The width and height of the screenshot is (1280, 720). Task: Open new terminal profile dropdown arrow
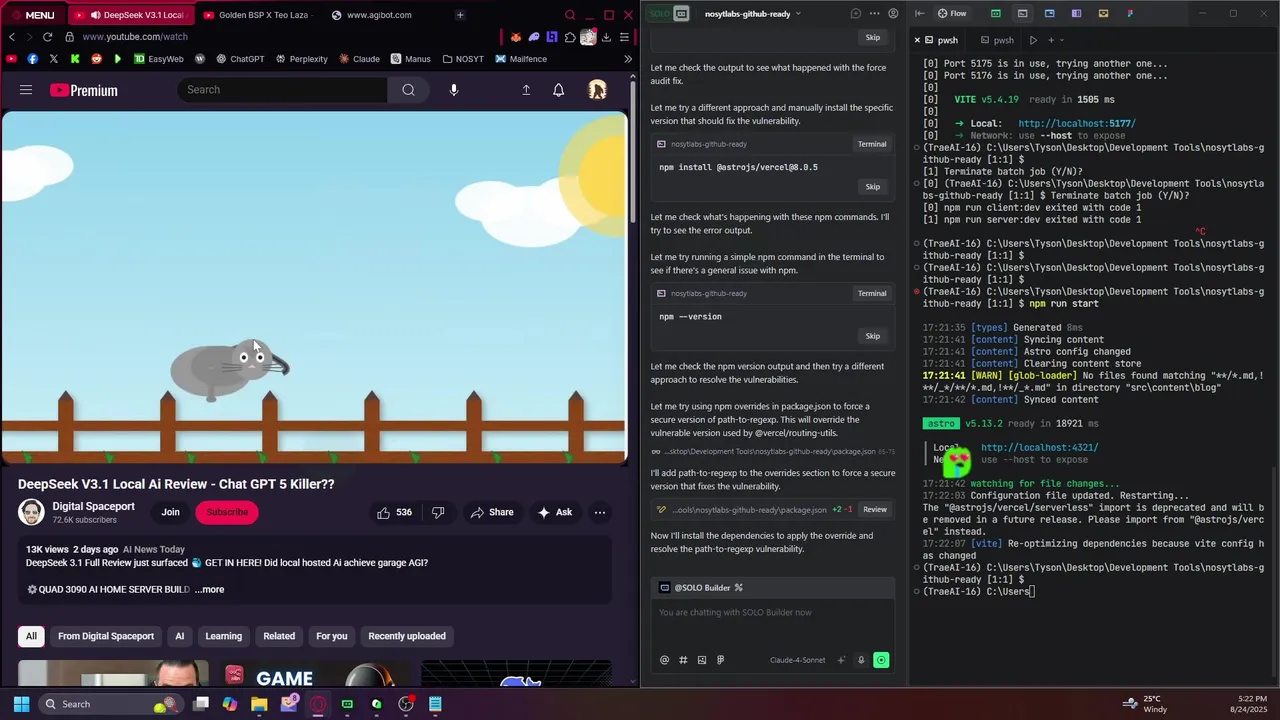point(1062,40)
